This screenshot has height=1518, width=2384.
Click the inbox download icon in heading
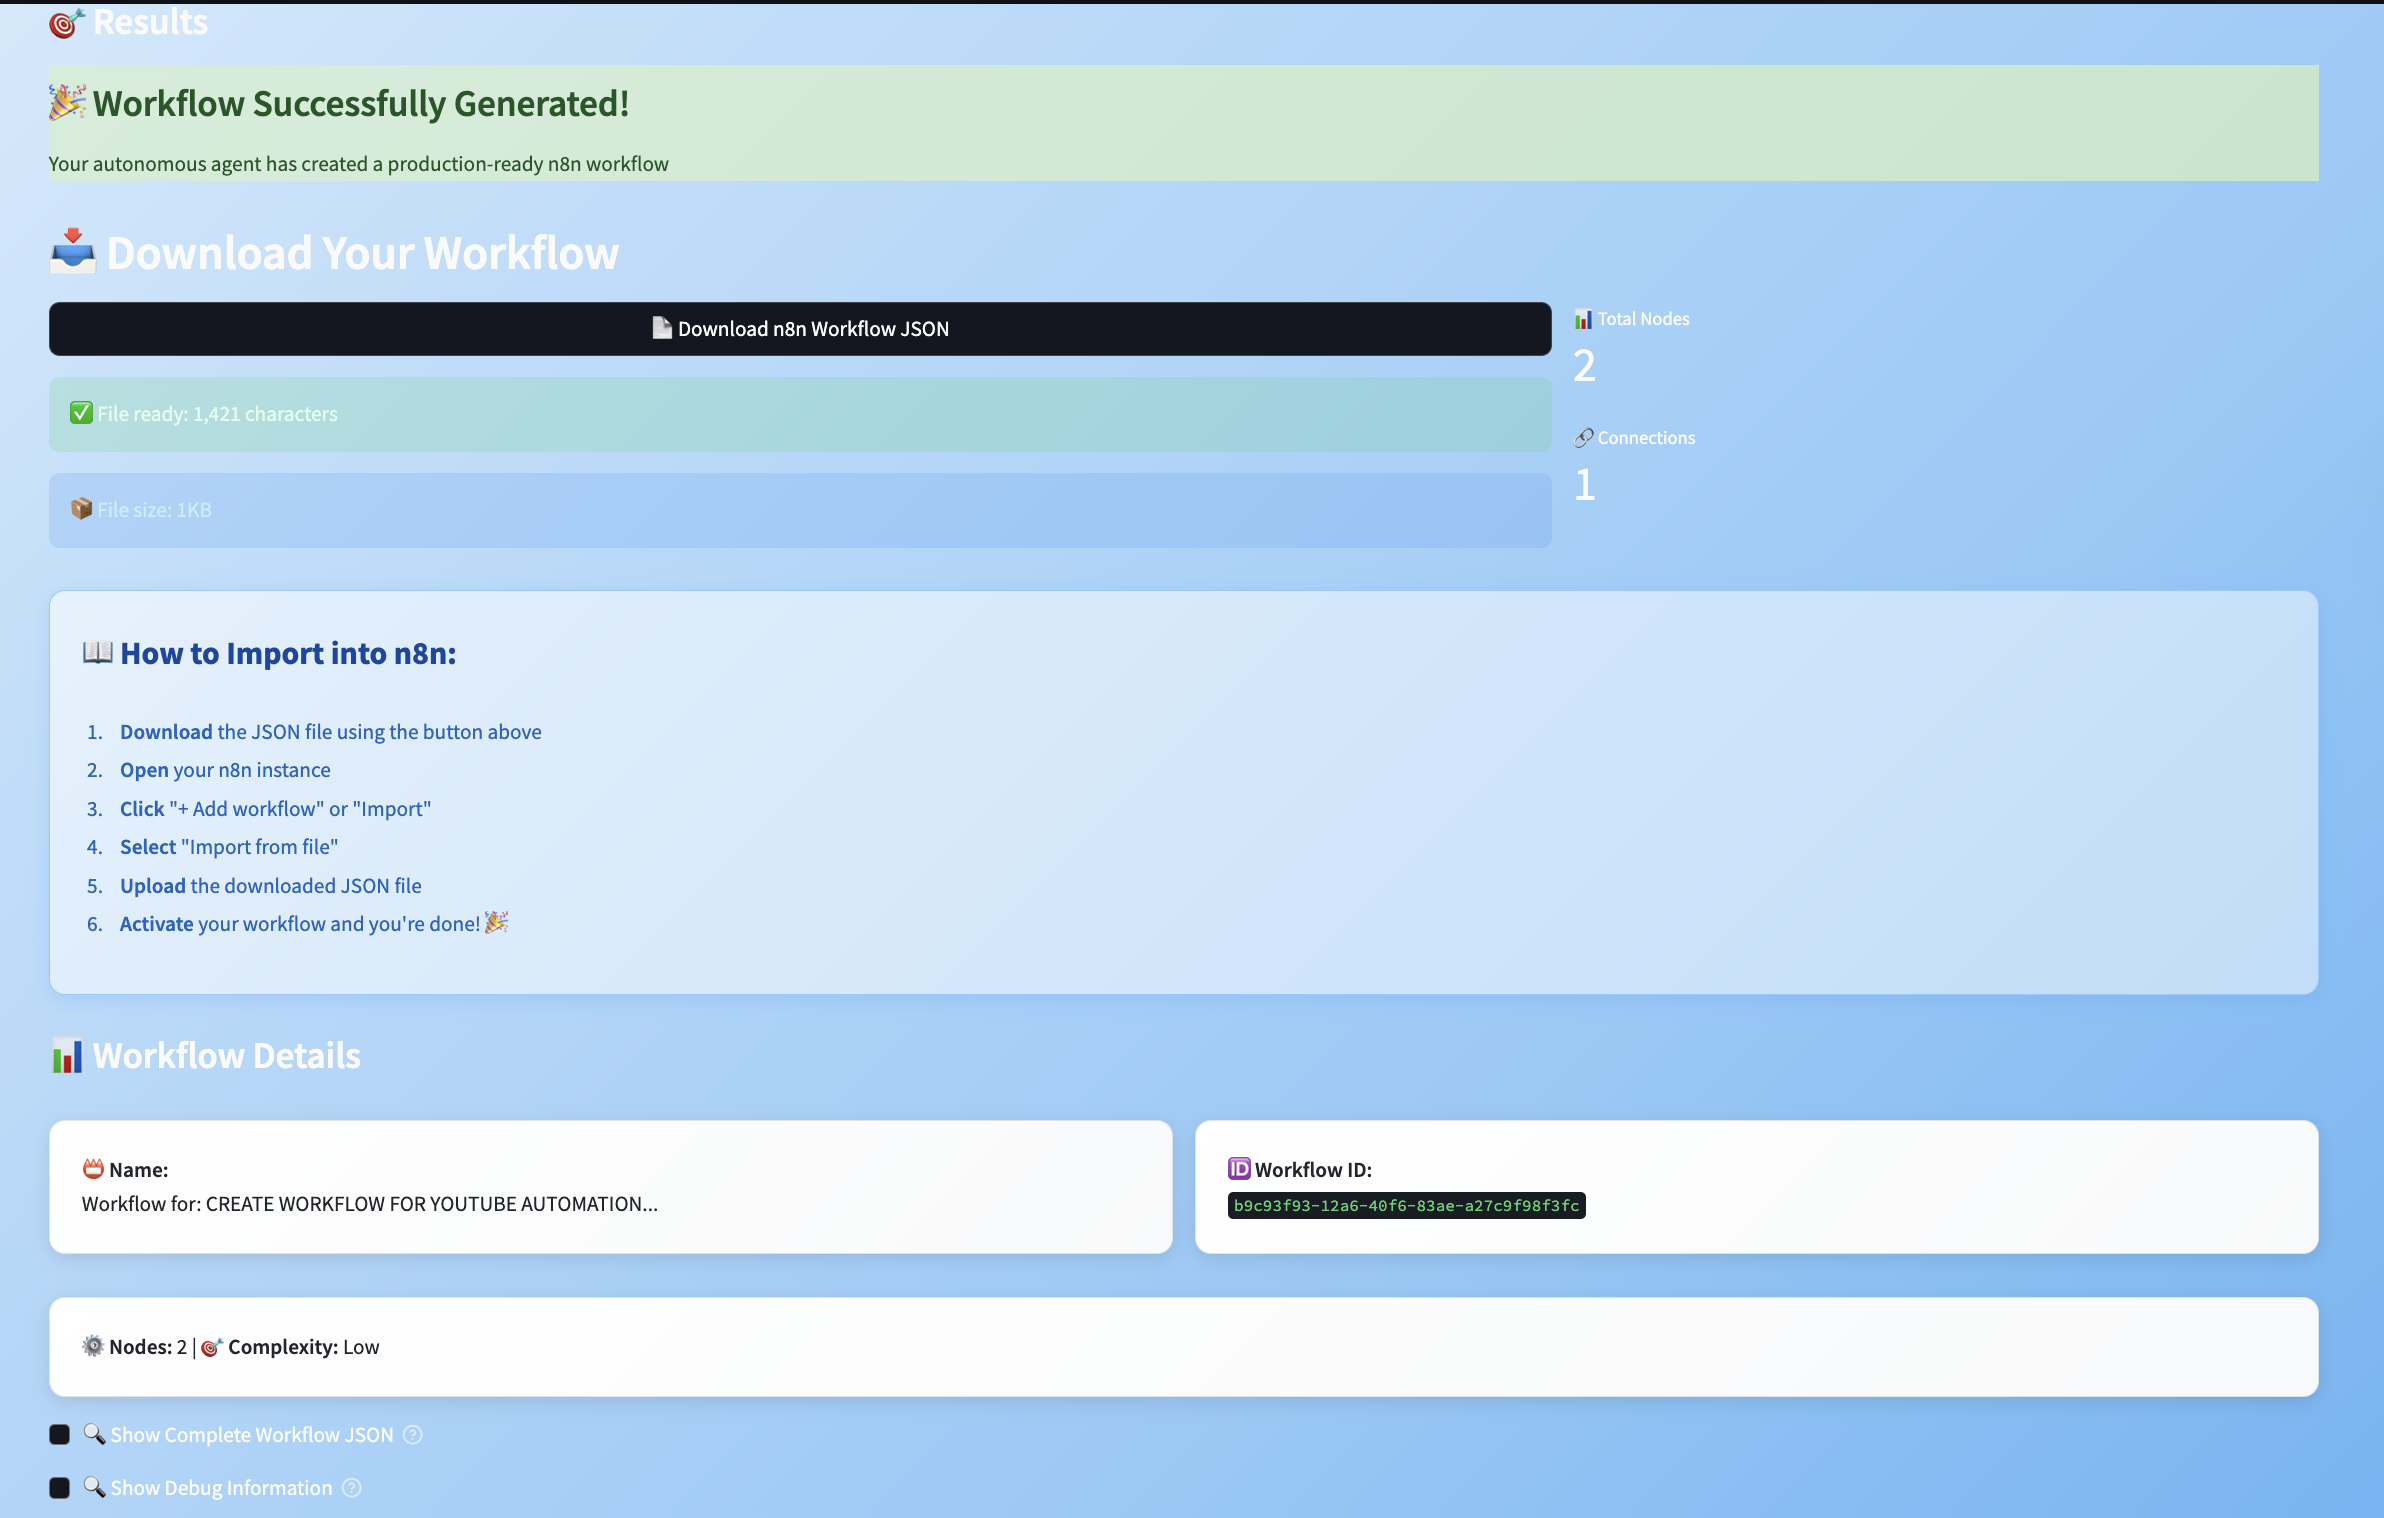point(73,251)
